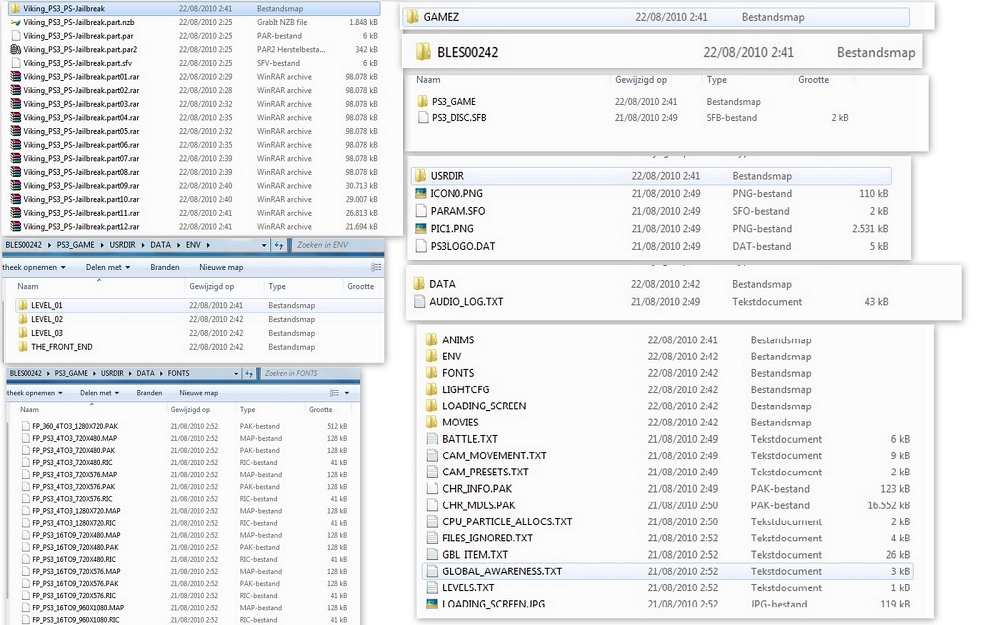Screen dimensions: 1000x625
Task: Select the PIC1.PNG image file icon
Action: coord(420,229)
